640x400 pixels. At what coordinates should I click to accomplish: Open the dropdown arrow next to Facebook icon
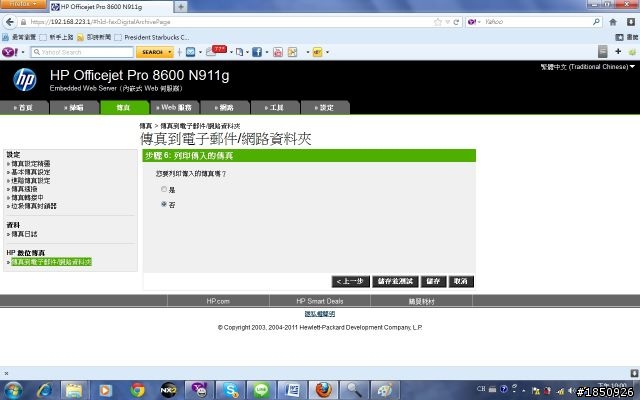tap(267, 52)
